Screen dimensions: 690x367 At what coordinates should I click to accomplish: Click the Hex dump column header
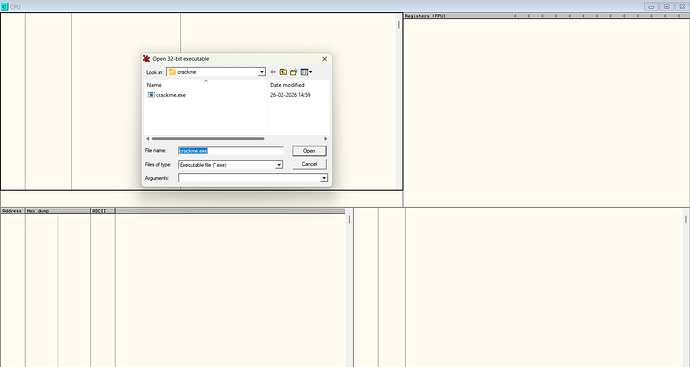[x=58, y=211]
